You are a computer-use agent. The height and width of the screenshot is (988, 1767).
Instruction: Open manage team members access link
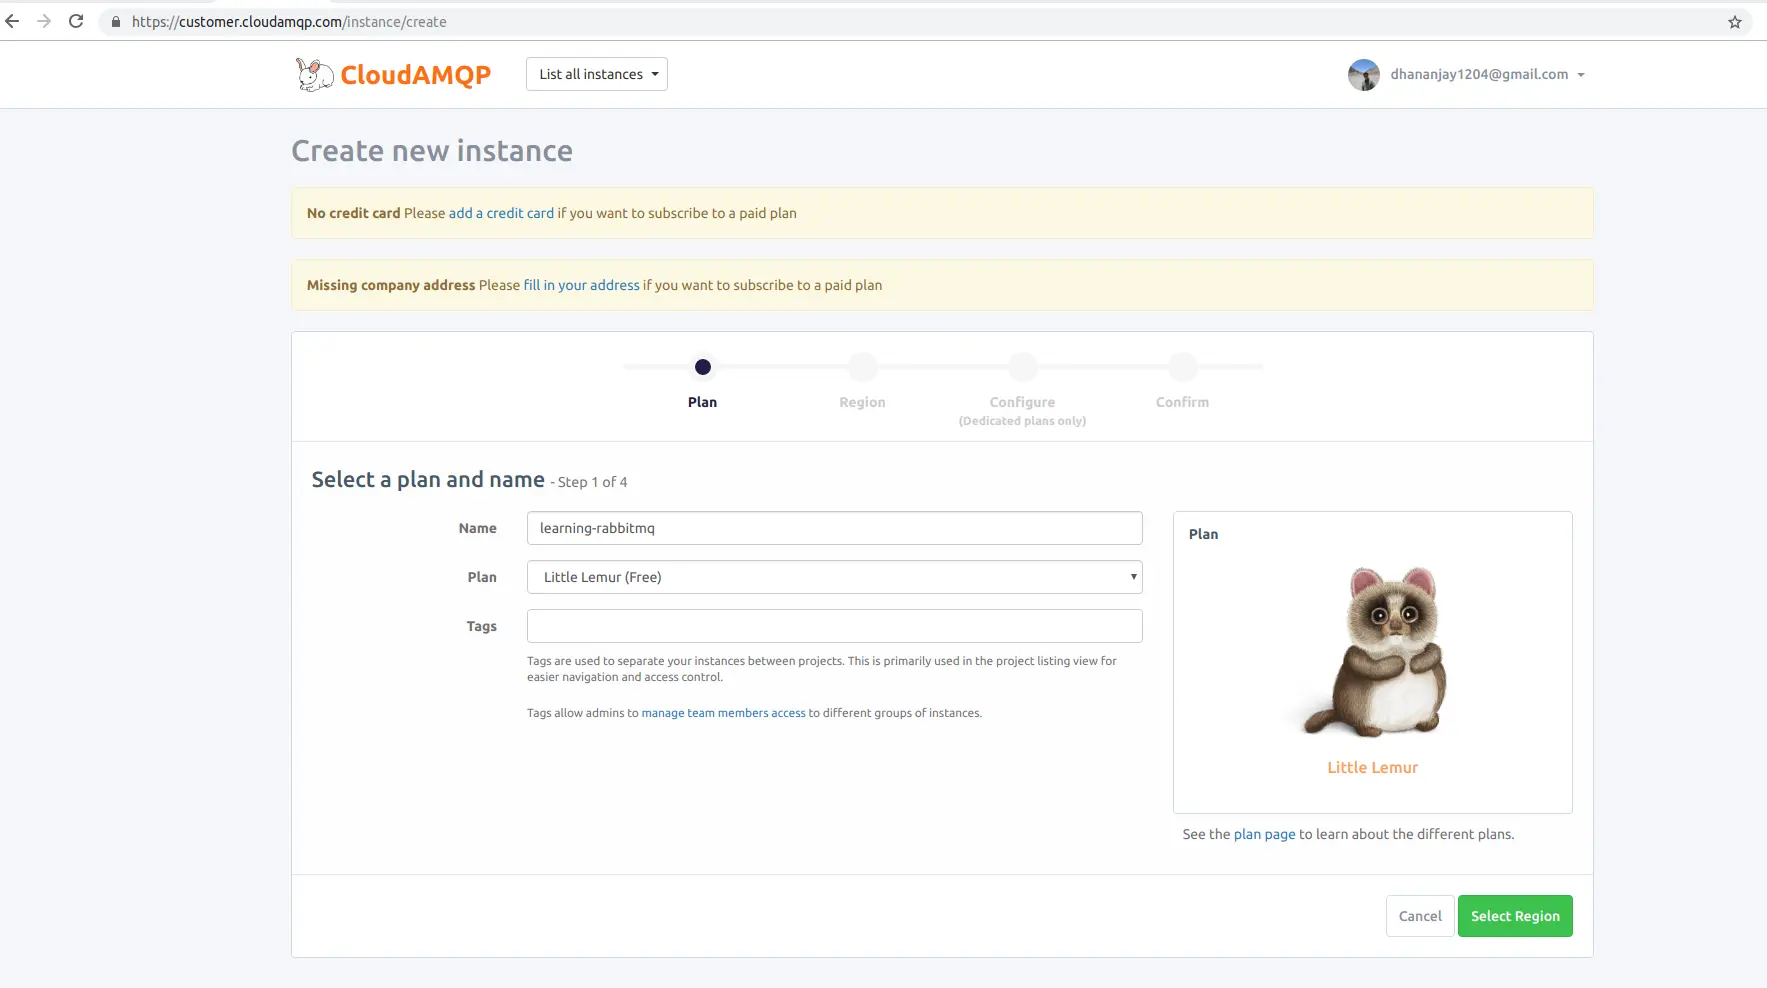[723, 713]
